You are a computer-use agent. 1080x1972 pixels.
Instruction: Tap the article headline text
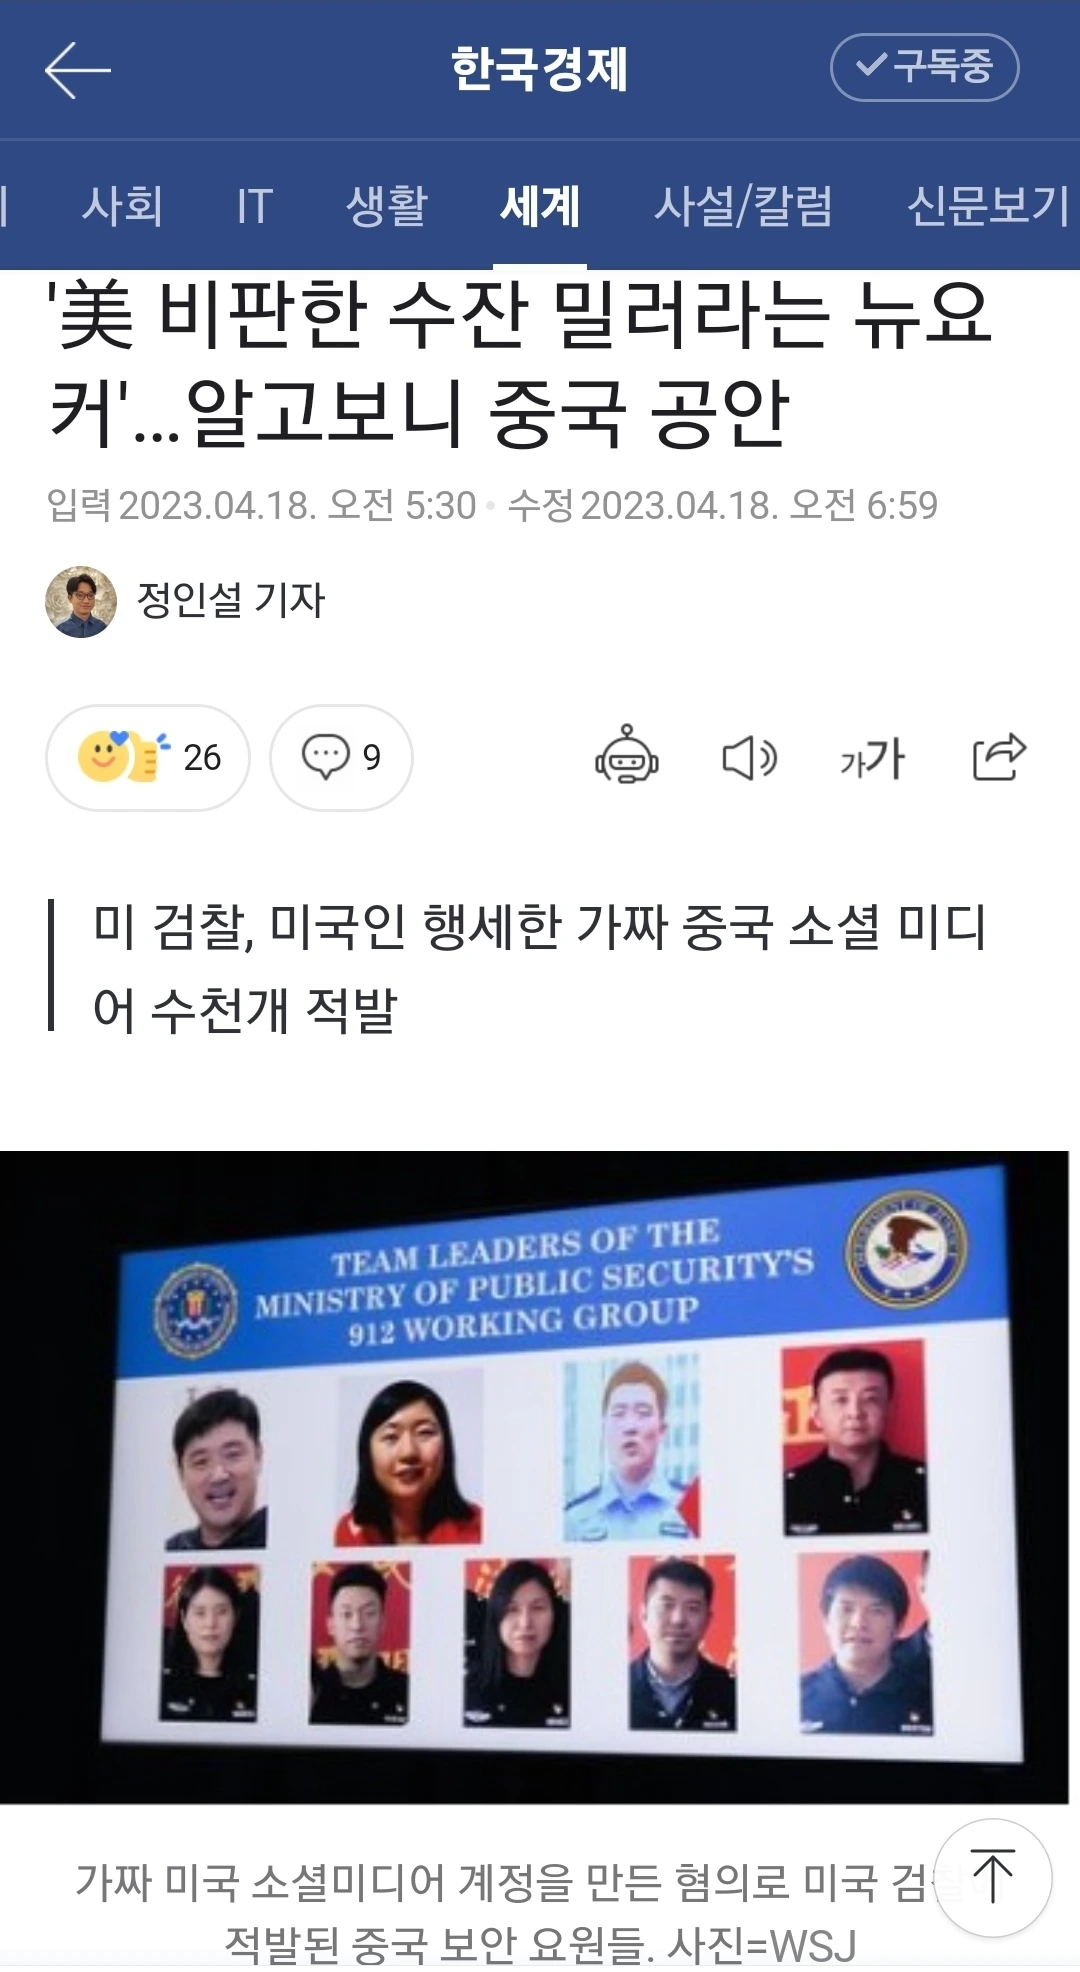click(520, 362)
